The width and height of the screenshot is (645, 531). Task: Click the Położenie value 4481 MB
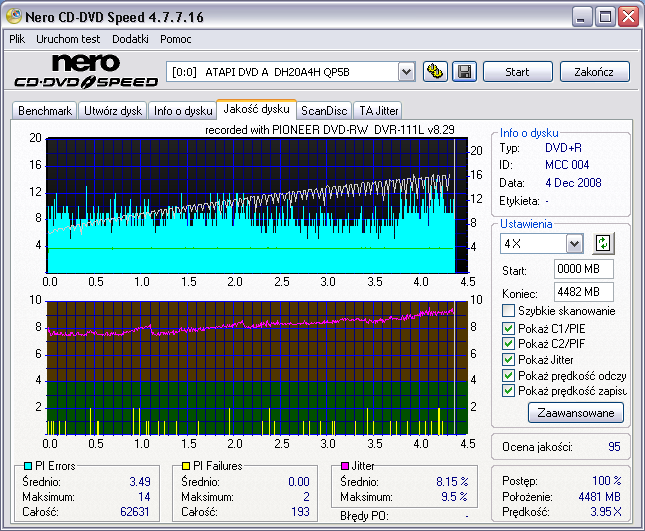(x=599, y=497)
